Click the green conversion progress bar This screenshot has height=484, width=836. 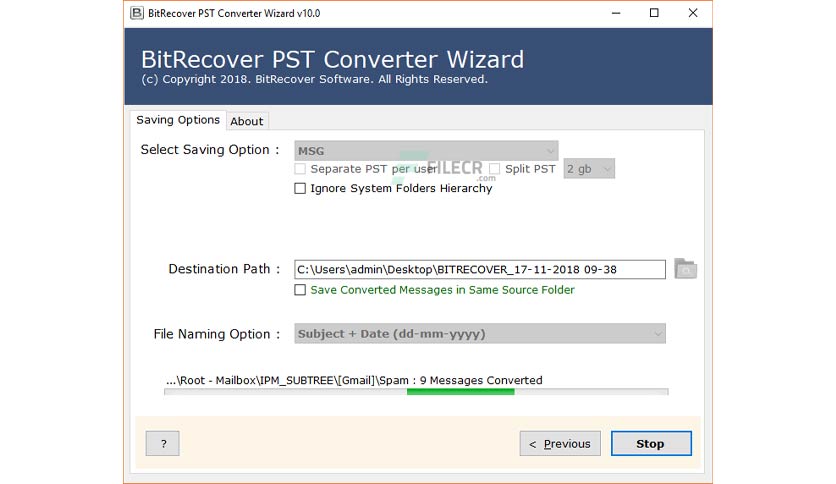[x=461, y=392]
